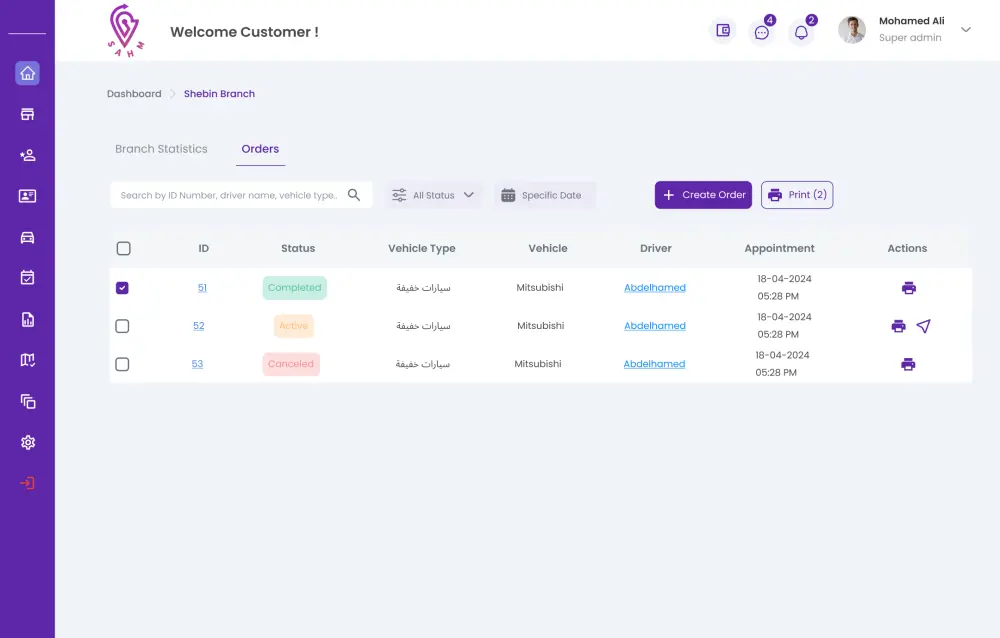Send the order in row 52
The height and width of the screenshot is (638, 1000).
coord(924,325)
